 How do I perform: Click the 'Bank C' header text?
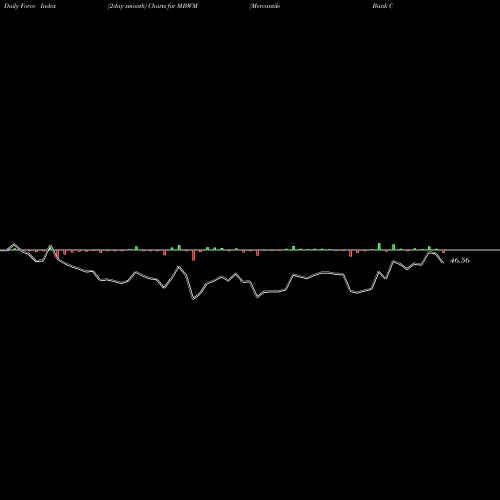(383, 6)
